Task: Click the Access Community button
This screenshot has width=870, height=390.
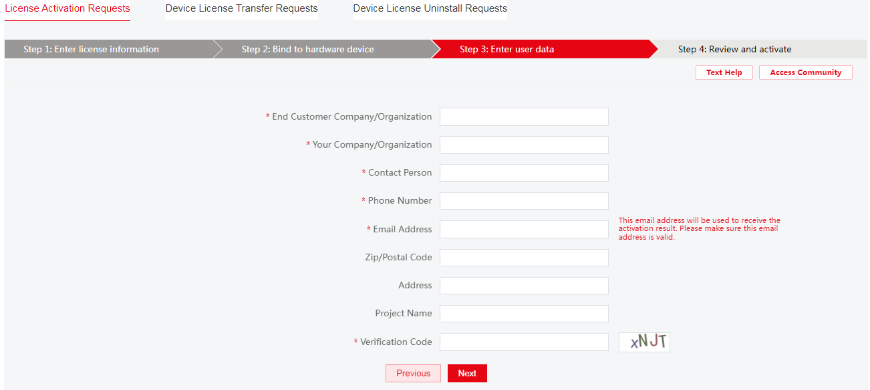Action: [x=806, y=73]
